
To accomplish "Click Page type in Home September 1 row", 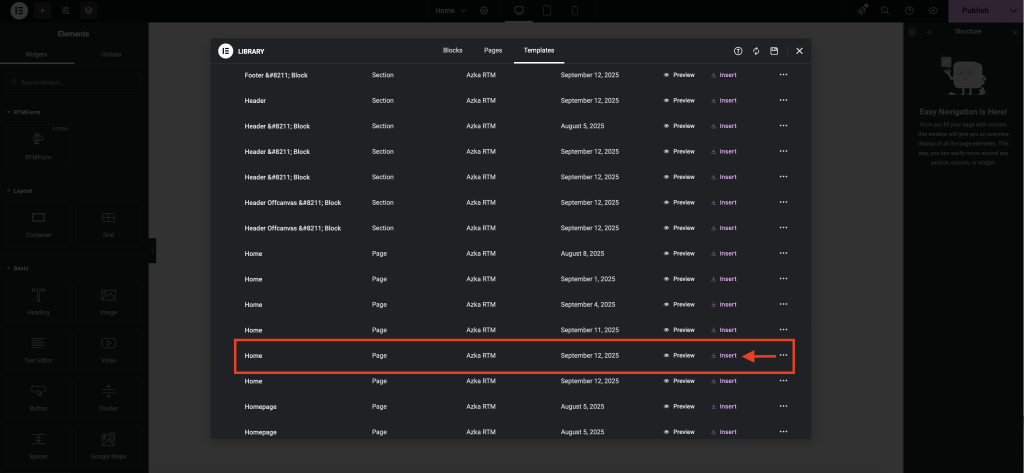I will pyautogui.click(x=379, y=279).
